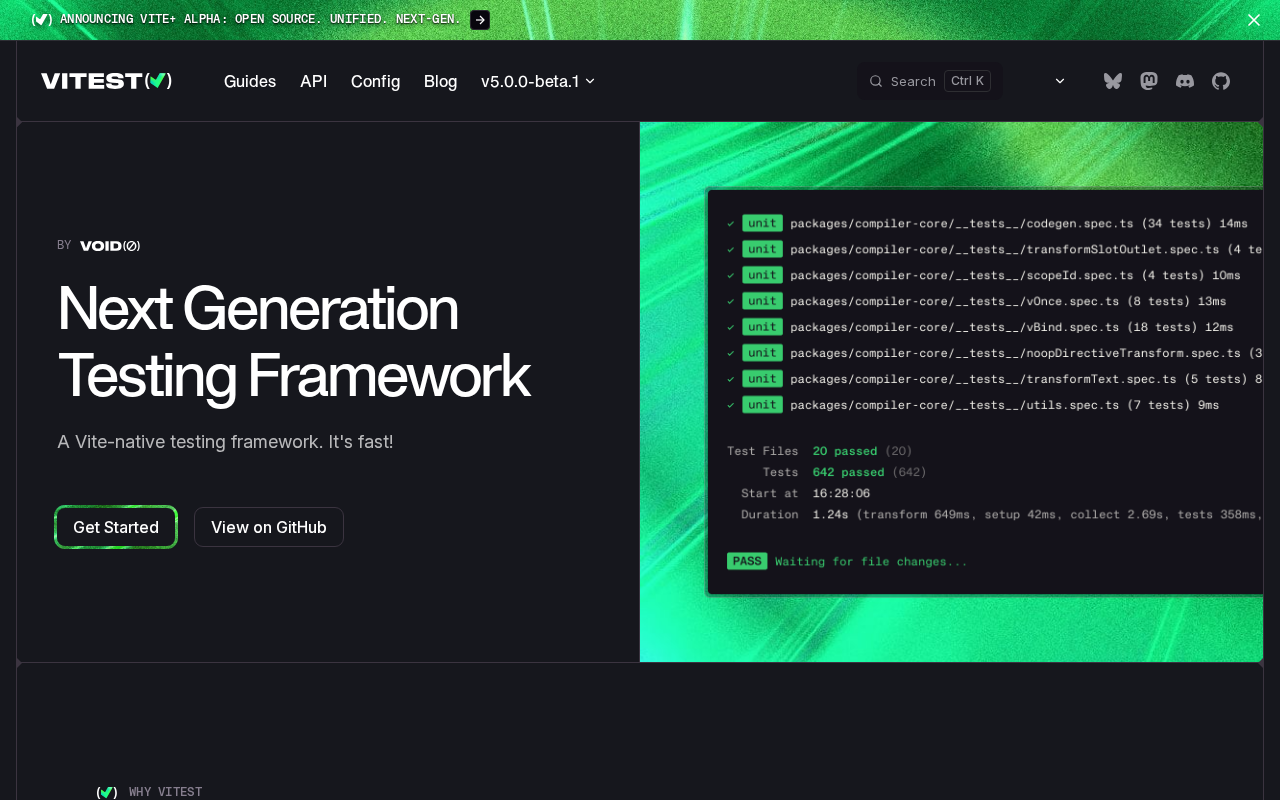This screenshot has height=800, width=1280.
Task: Click the Vite+ logo in the announcement banner
Action: pos(42,20)
